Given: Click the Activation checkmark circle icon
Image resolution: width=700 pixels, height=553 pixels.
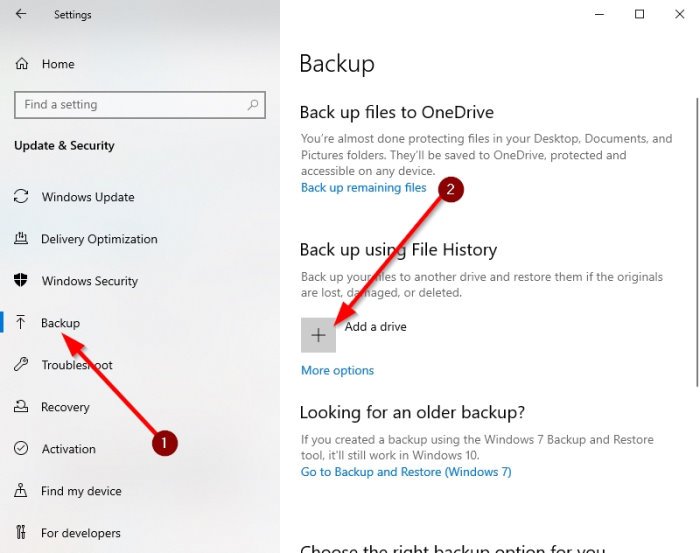Looking at the screenshot, I should [x=21, y=448].
